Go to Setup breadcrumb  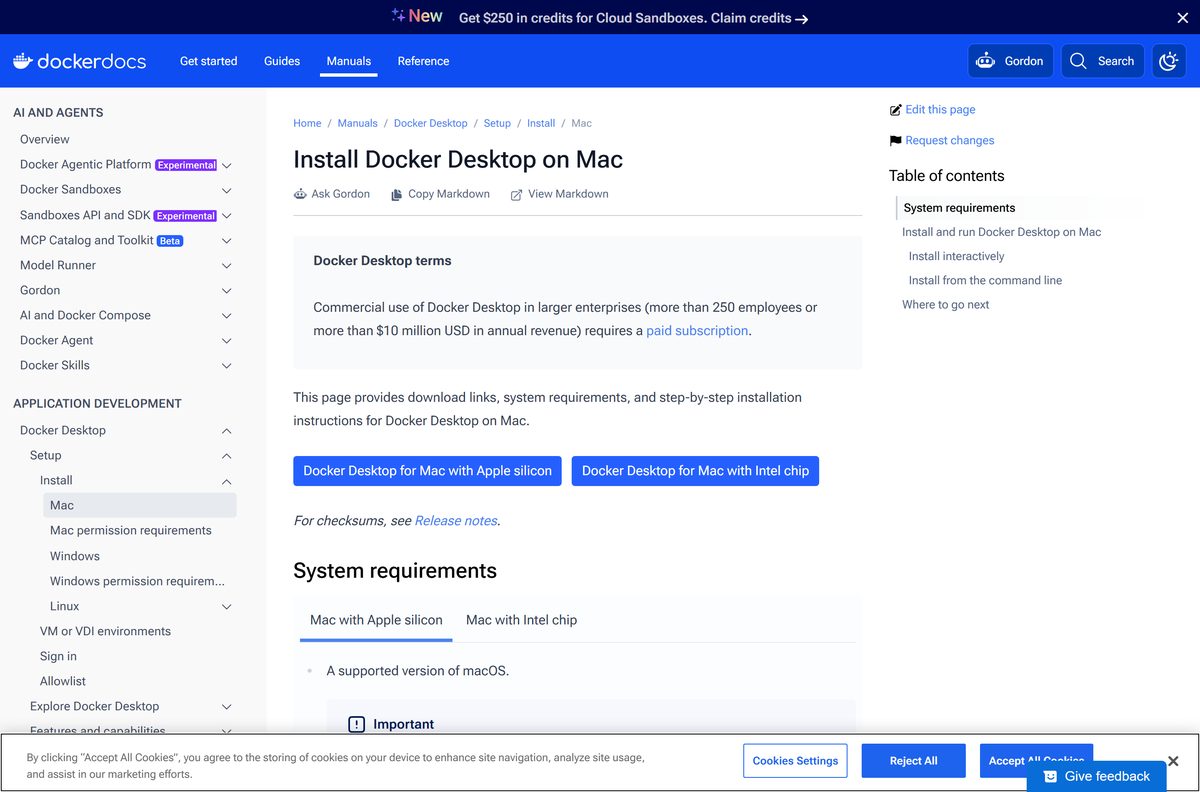tap(497, 123)
